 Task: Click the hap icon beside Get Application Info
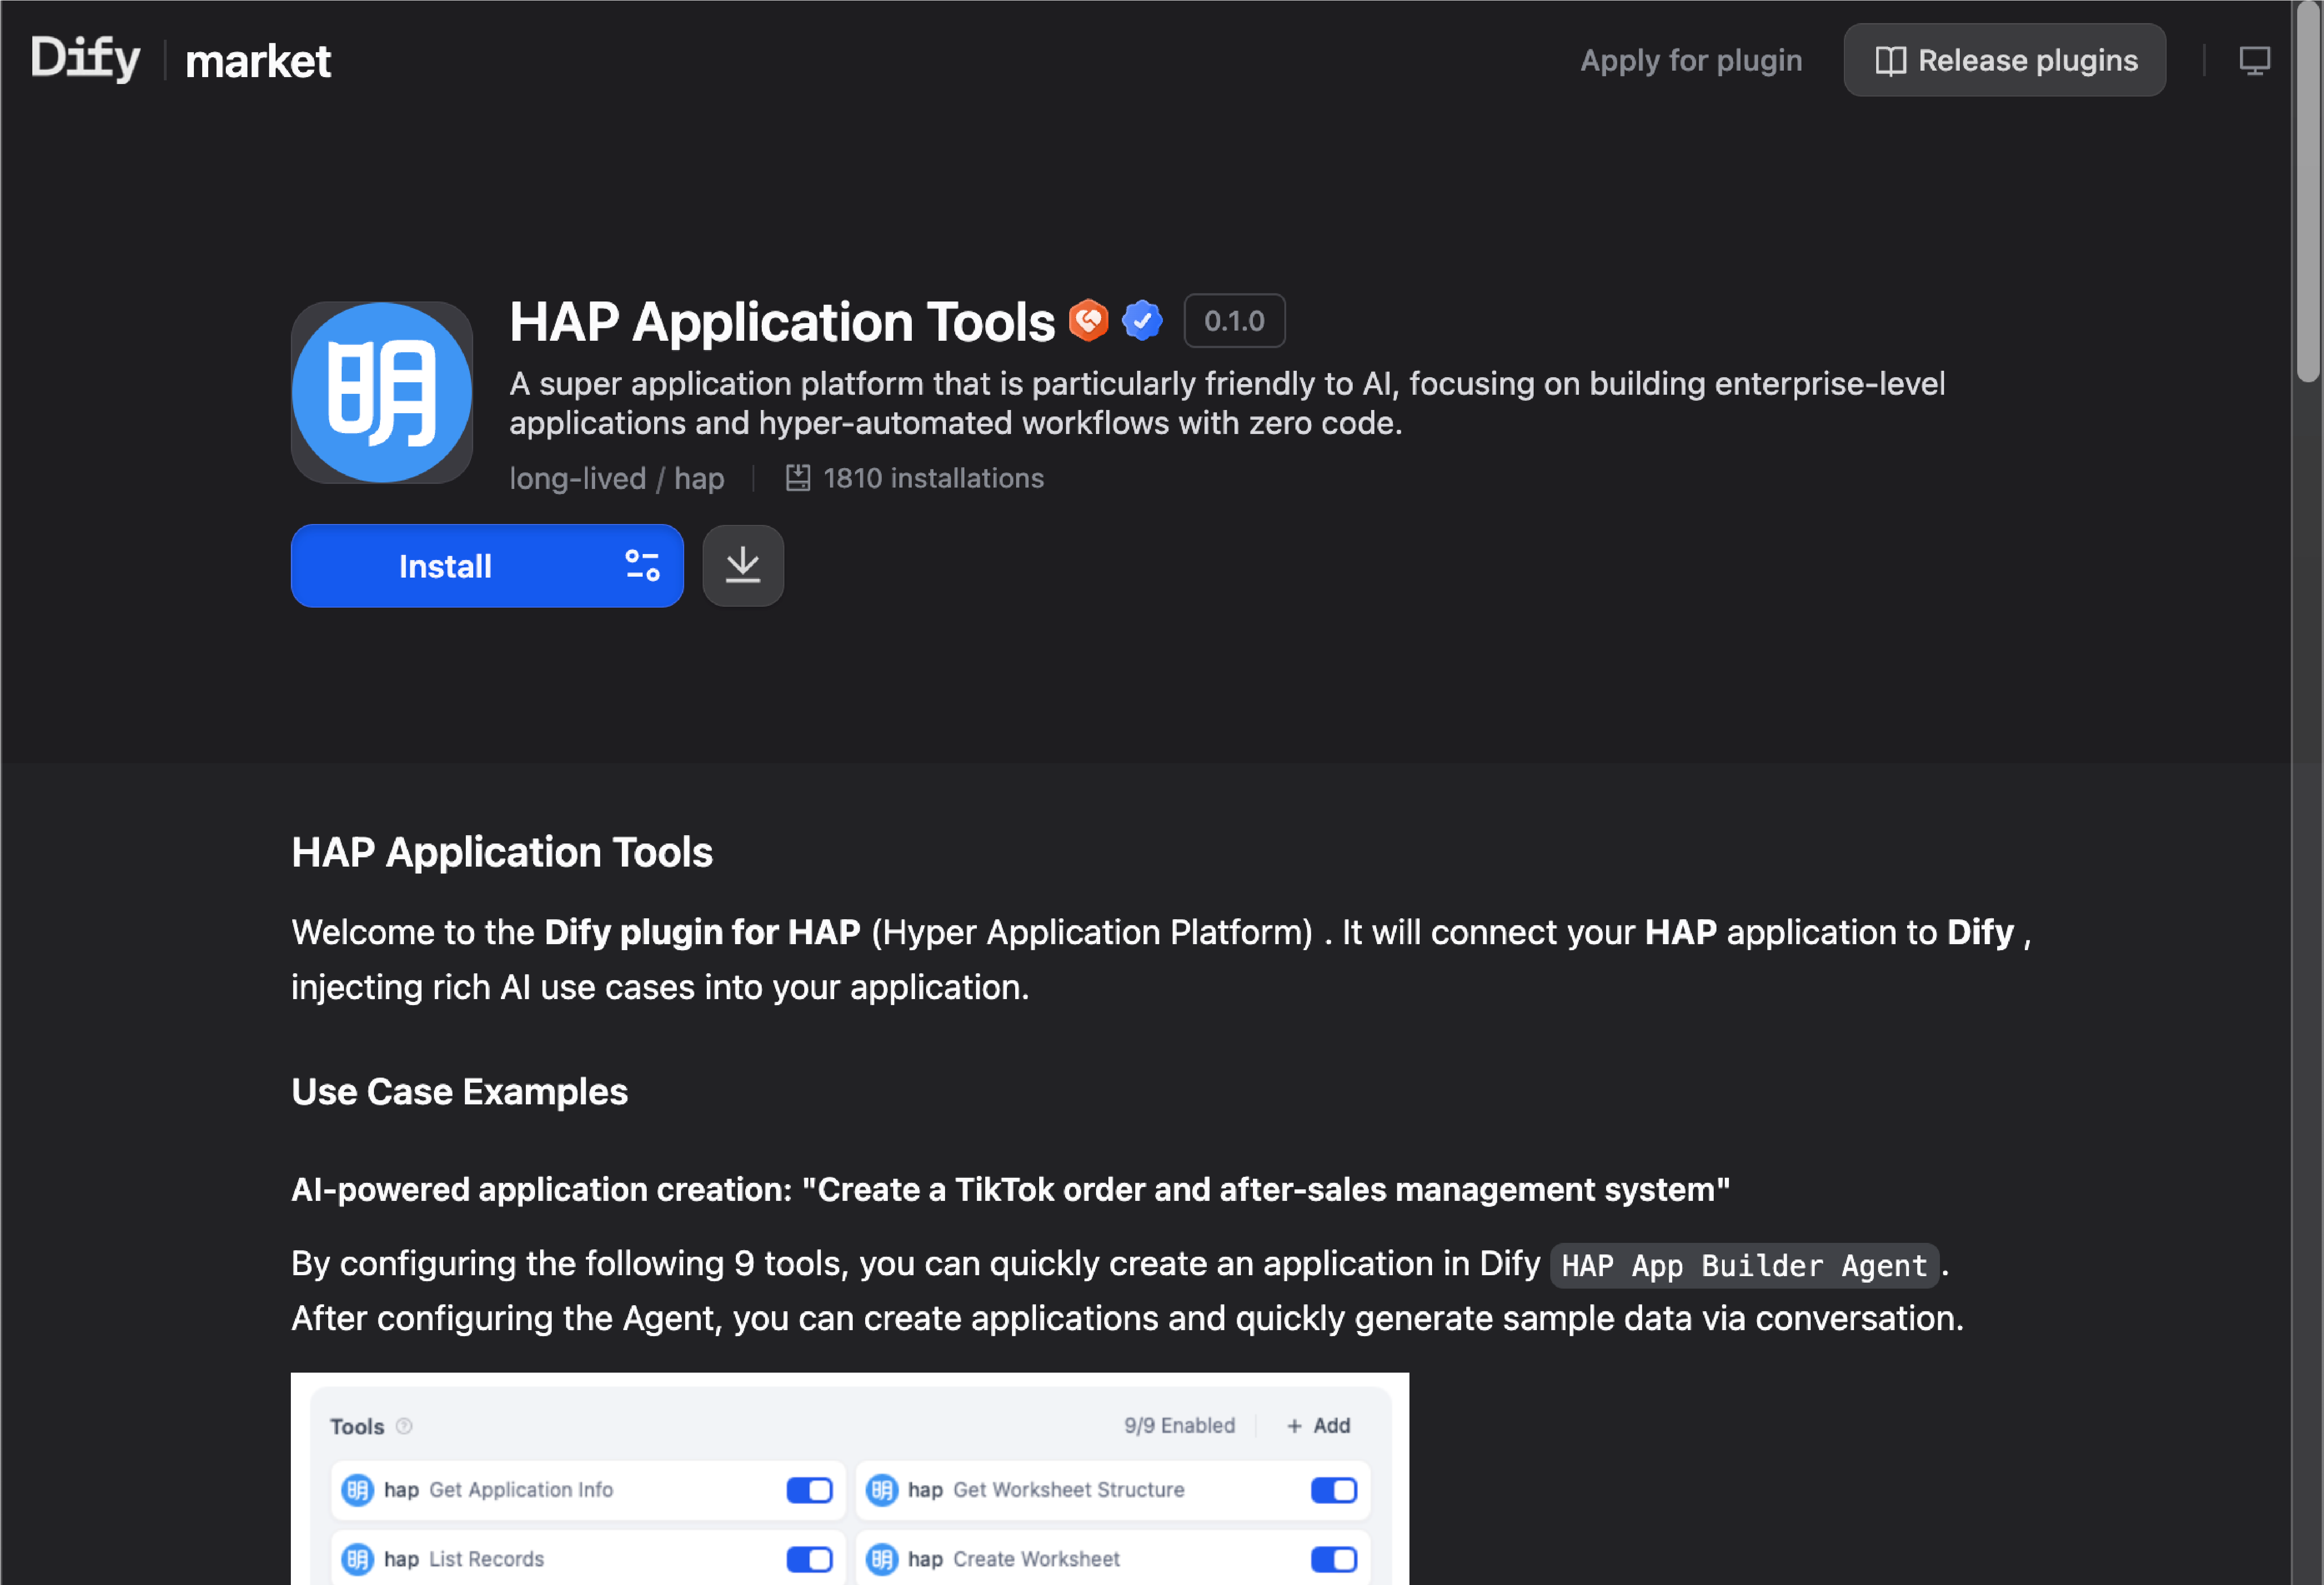coord(357,1490)
